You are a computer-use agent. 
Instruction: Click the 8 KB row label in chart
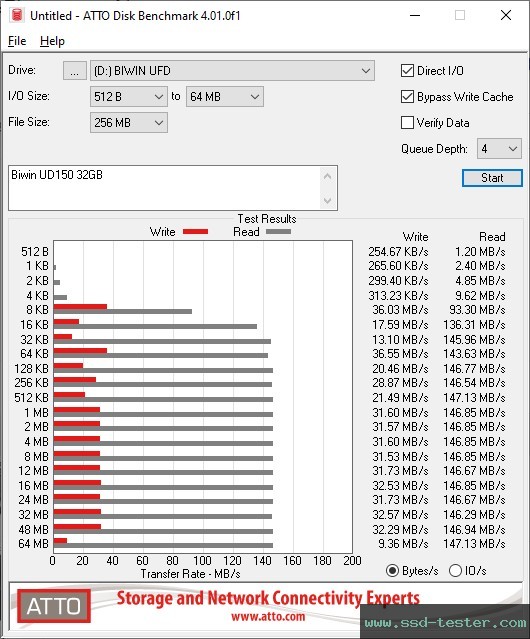pyautogui.click(x=37, y=310)
